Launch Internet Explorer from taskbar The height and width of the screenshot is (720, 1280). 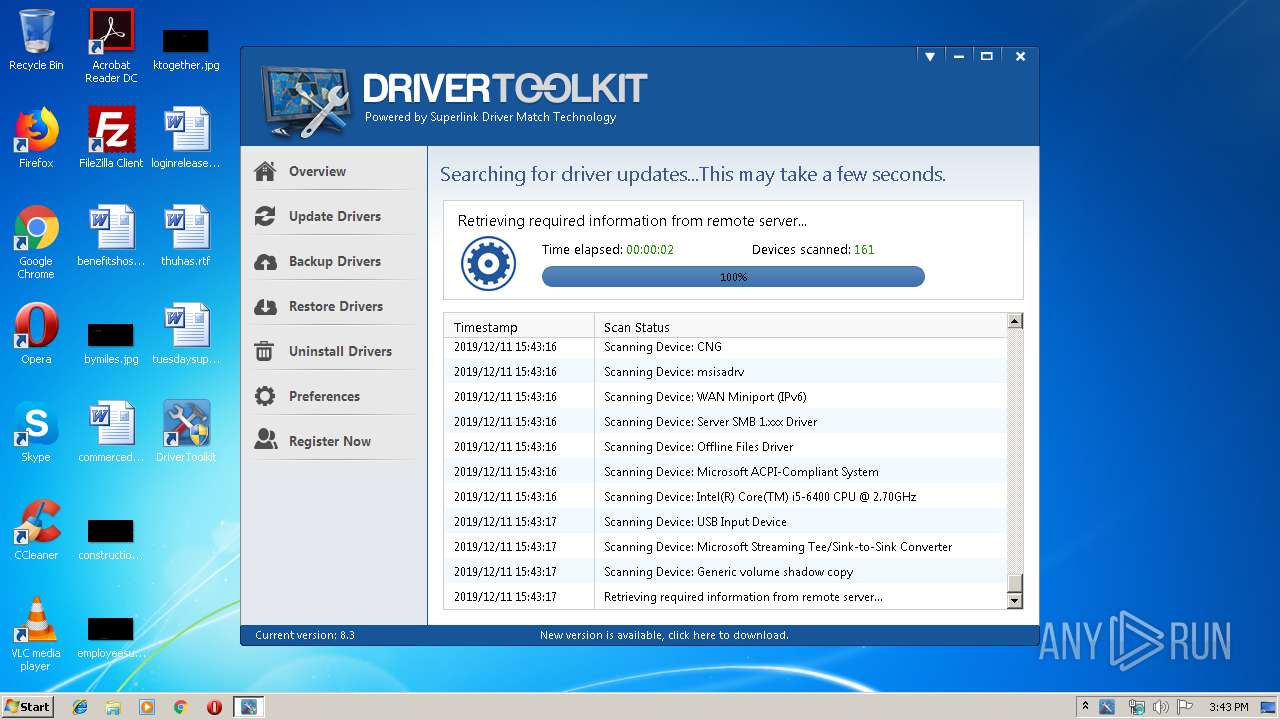(x=80, y=707)
